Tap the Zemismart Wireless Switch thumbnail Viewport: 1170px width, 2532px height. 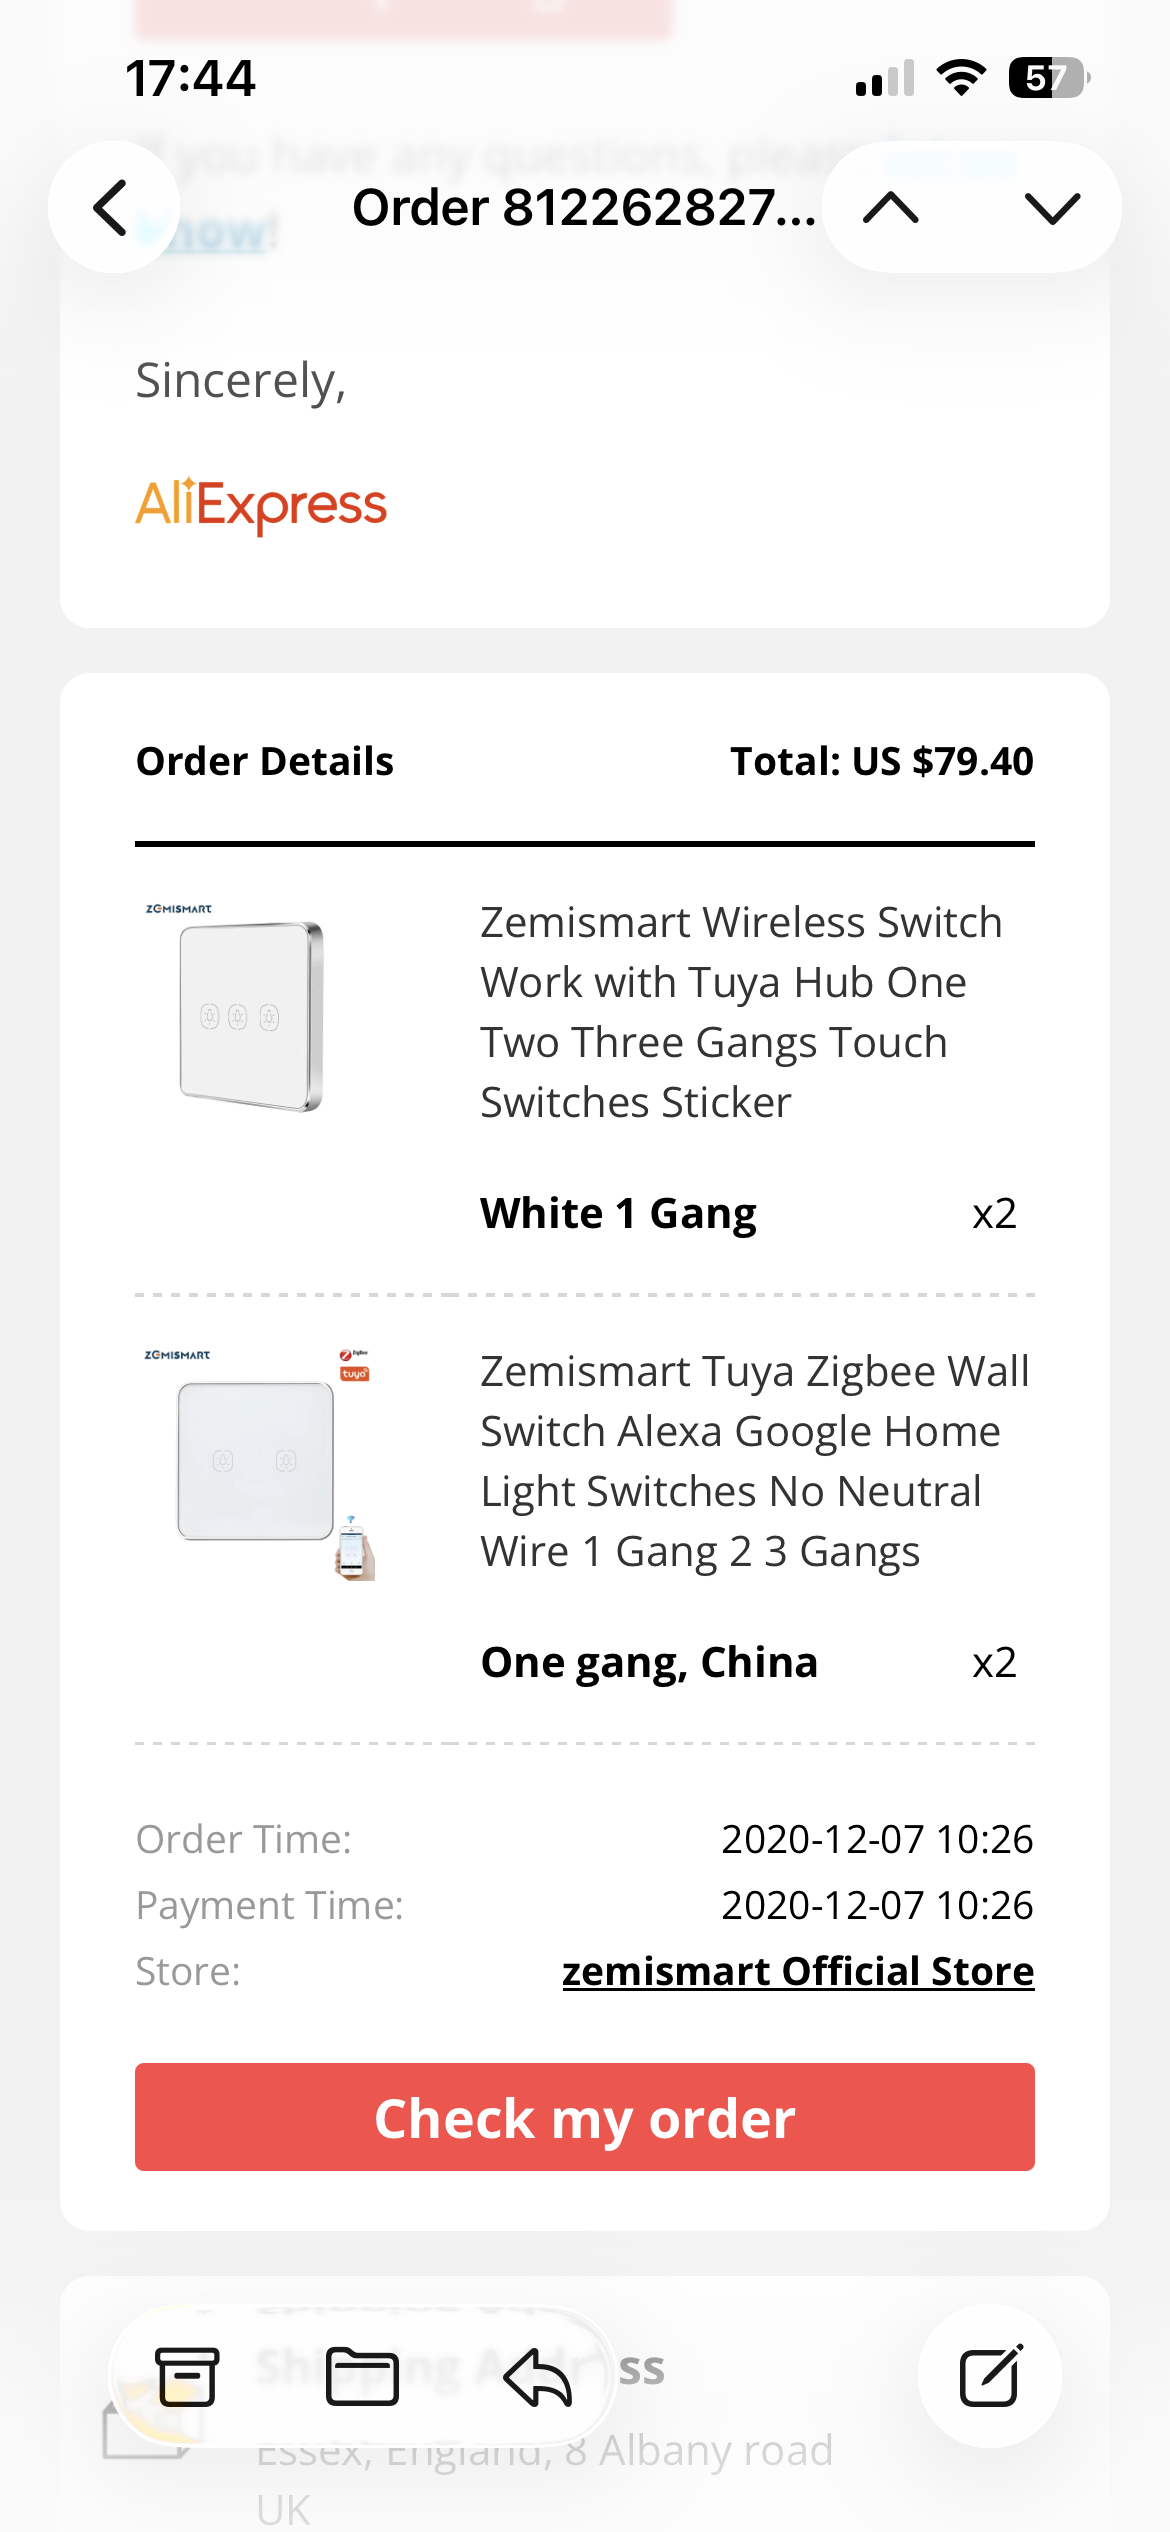click(x=250, y=1010)
